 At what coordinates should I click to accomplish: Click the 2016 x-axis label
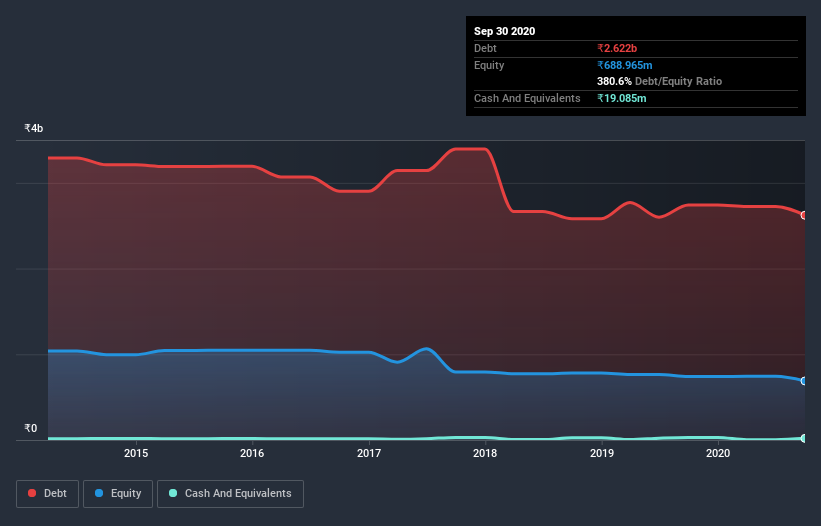(252, 453)
